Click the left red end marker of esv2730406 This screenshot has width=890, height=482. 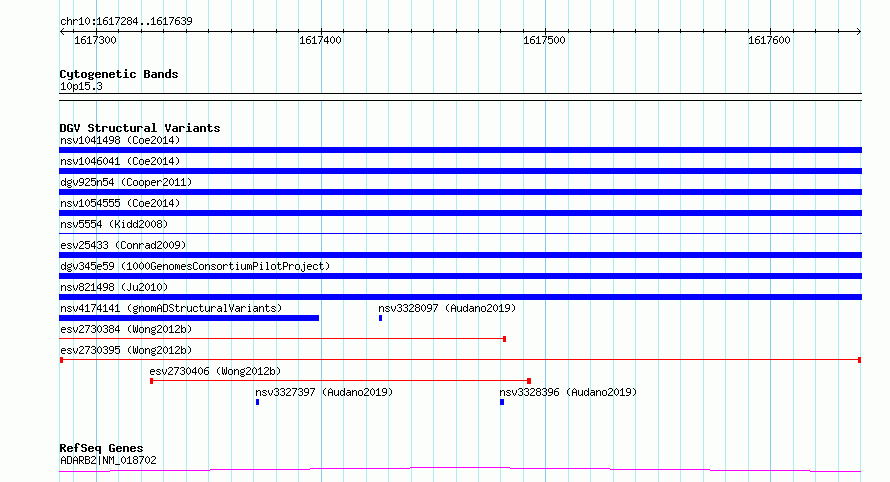(152, 381)
